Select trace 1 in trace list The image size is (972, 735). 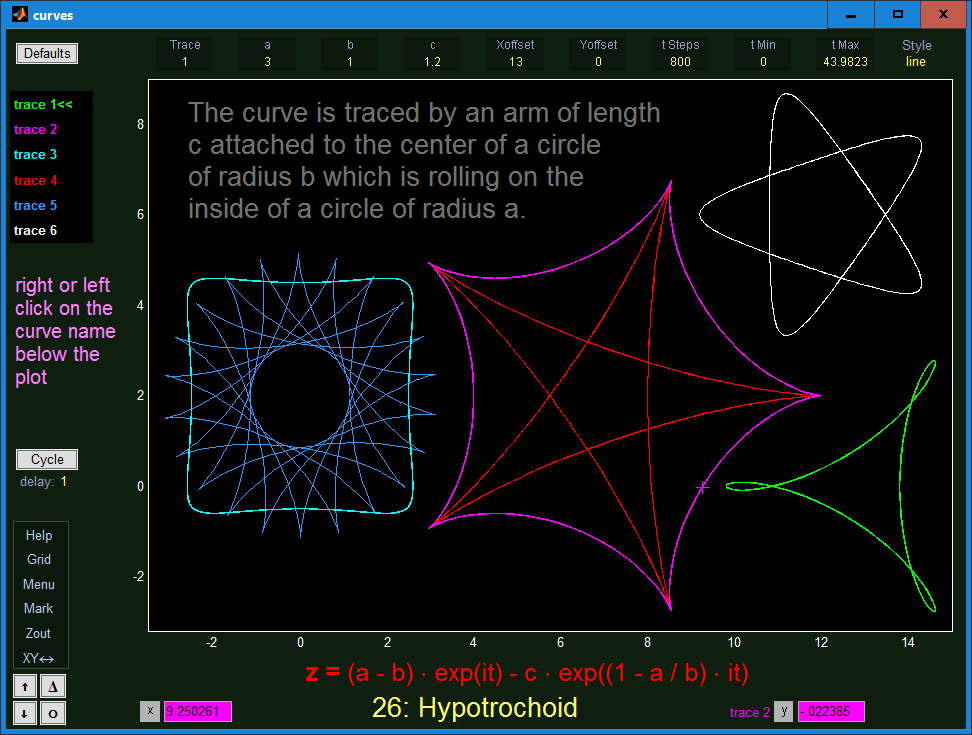(x=43, y=104)
